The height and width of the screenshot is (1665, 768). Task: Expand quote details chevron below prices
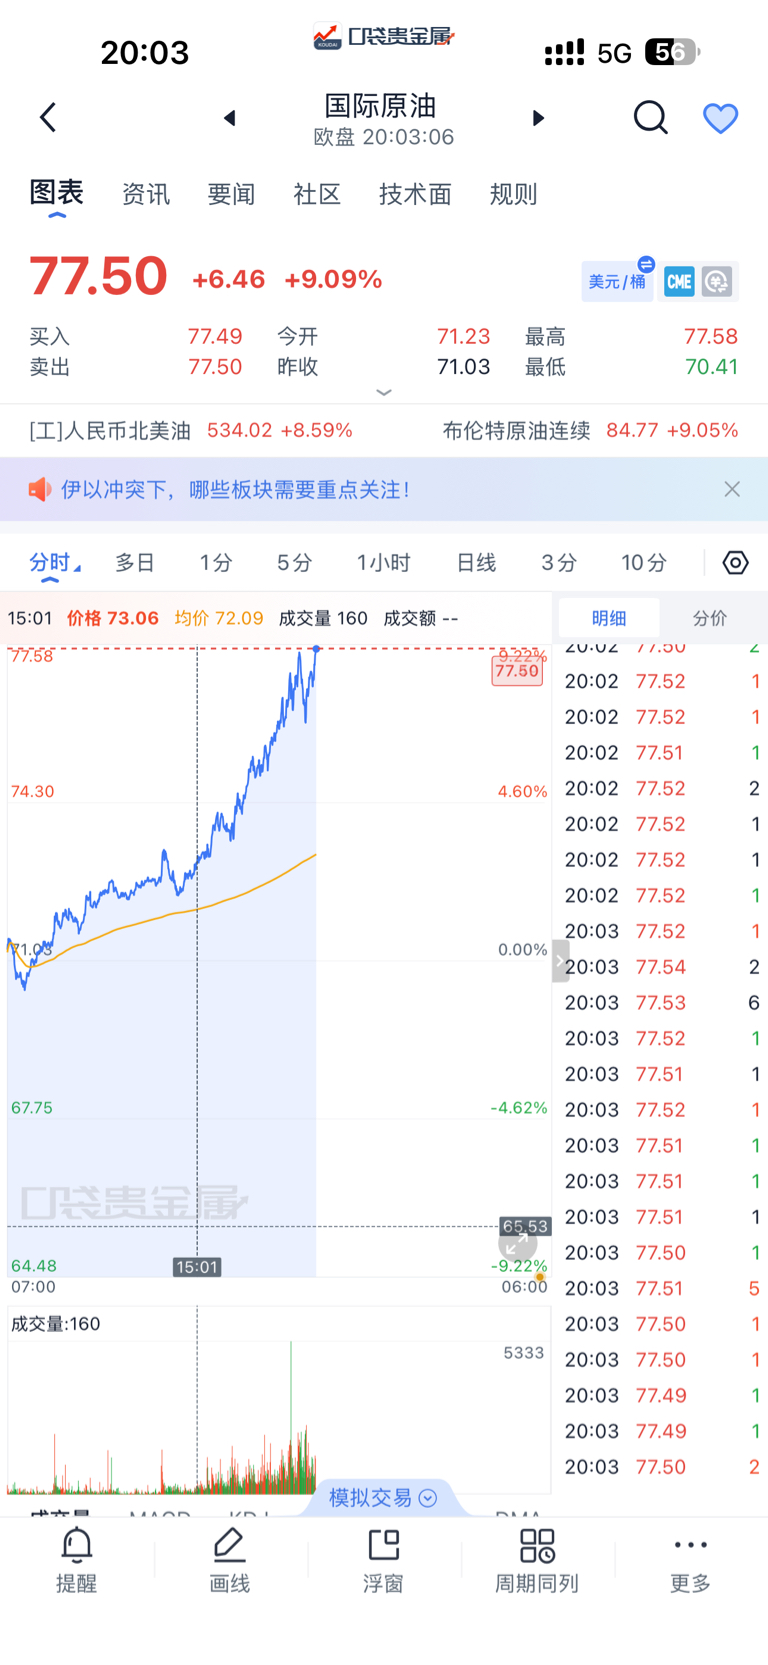pos(384,393)
